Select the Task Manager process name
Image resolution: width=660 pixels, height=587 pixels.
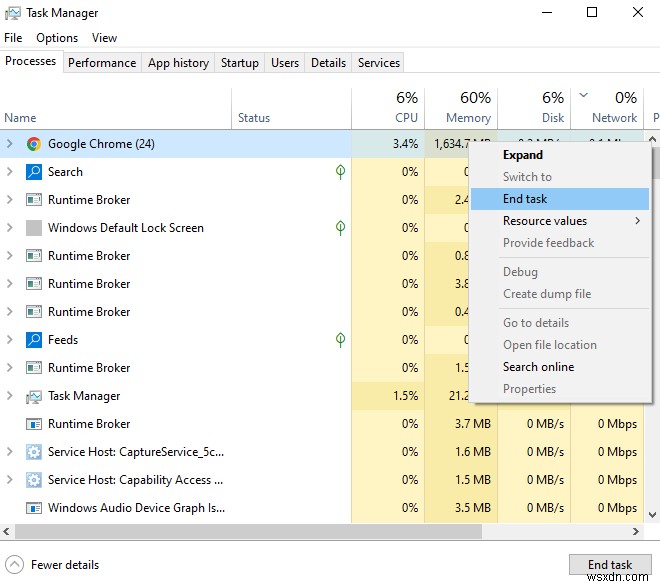pos(84,396)
